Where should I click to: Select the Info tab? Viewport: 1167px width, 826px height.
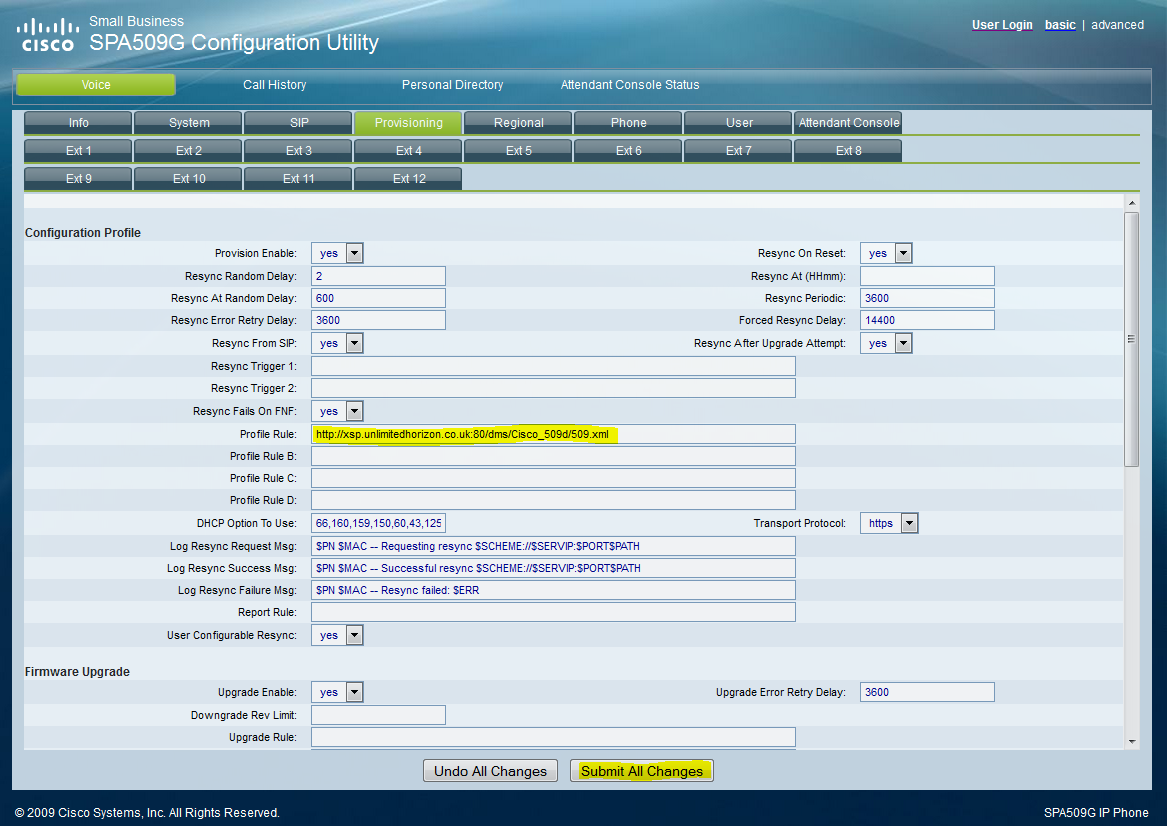(78, 123)
